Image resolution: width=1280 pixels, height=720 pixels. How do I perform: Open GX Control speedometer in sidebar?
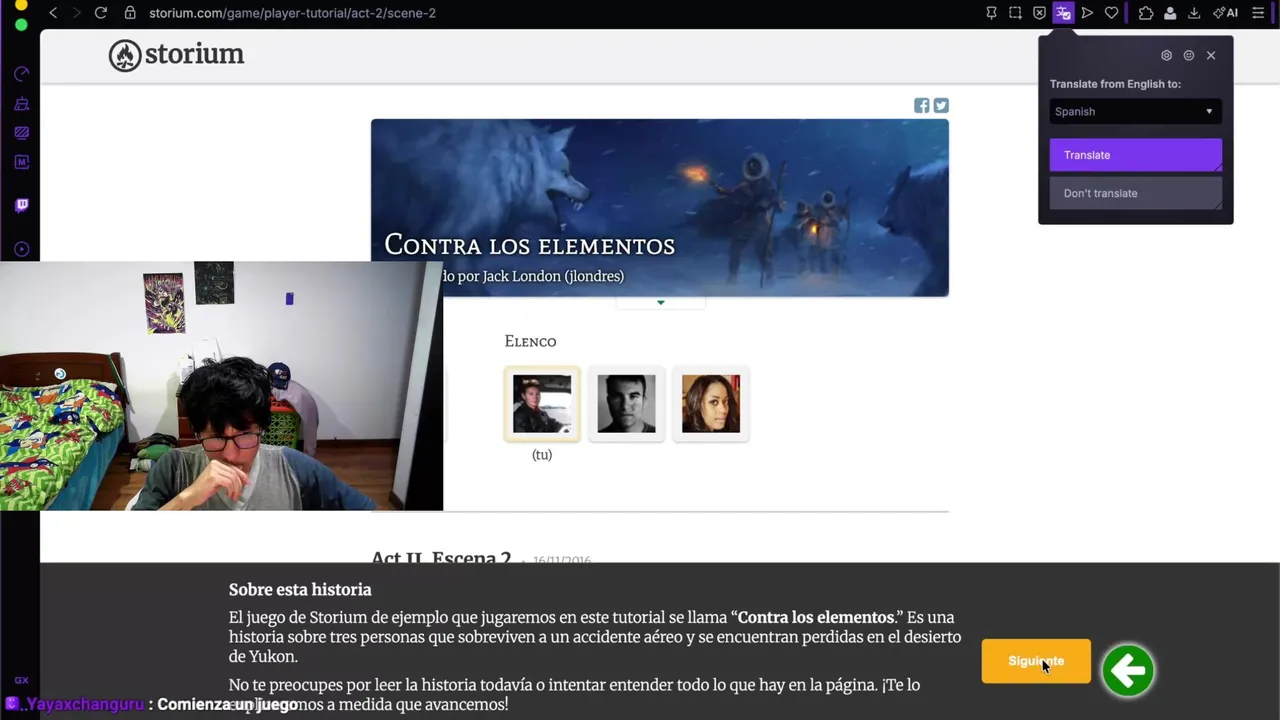click(21, 75)
